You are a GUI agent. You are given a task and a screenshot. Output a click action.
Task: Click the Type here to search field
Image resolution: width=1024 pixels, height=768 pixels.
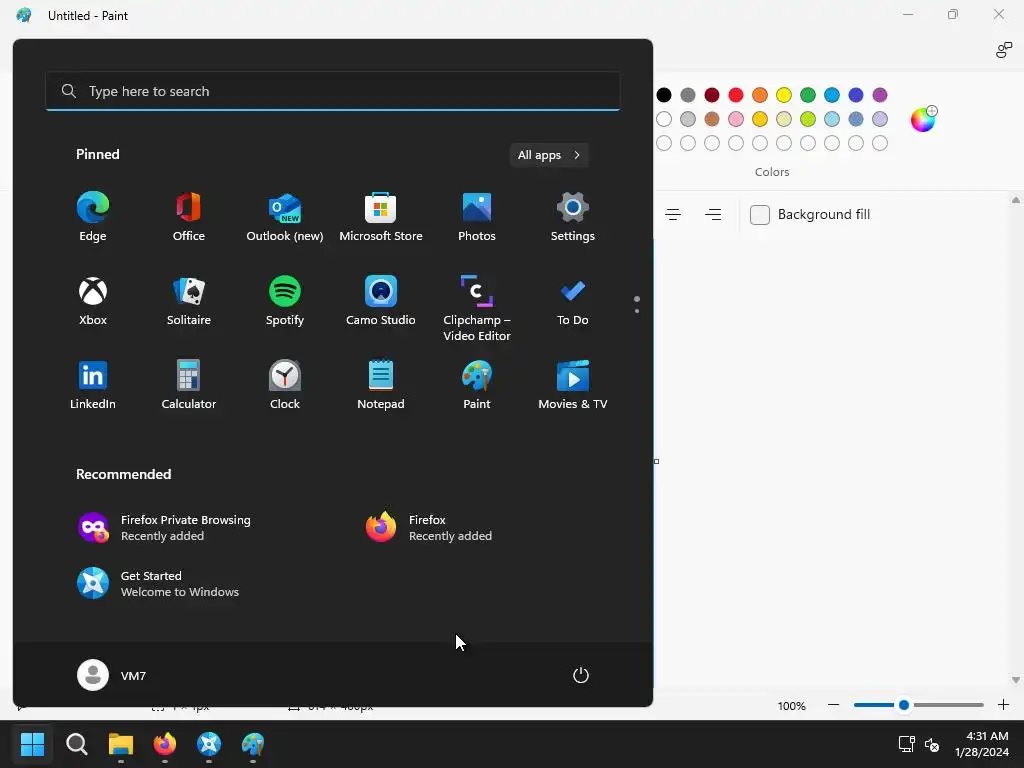pyautogui.click(x=333, y=91)
